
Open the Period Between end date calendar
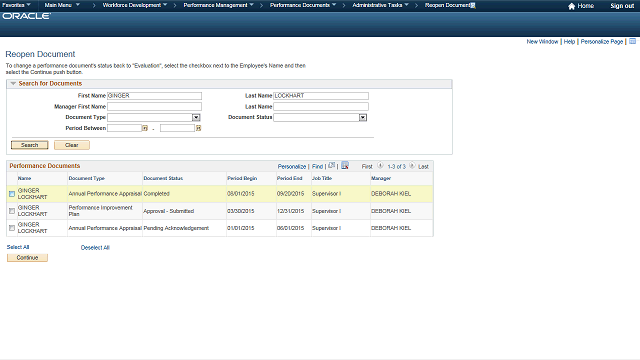coord(198,128)
